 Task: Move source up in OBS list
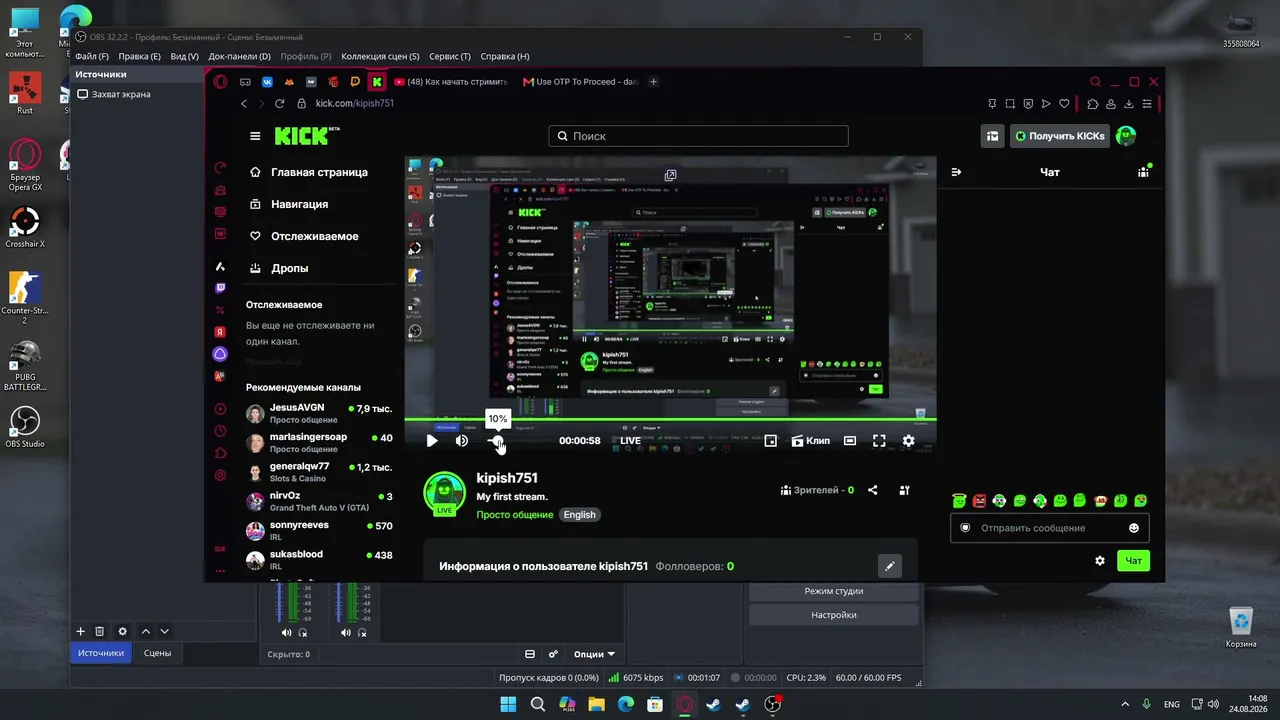(x=146, y=631)
